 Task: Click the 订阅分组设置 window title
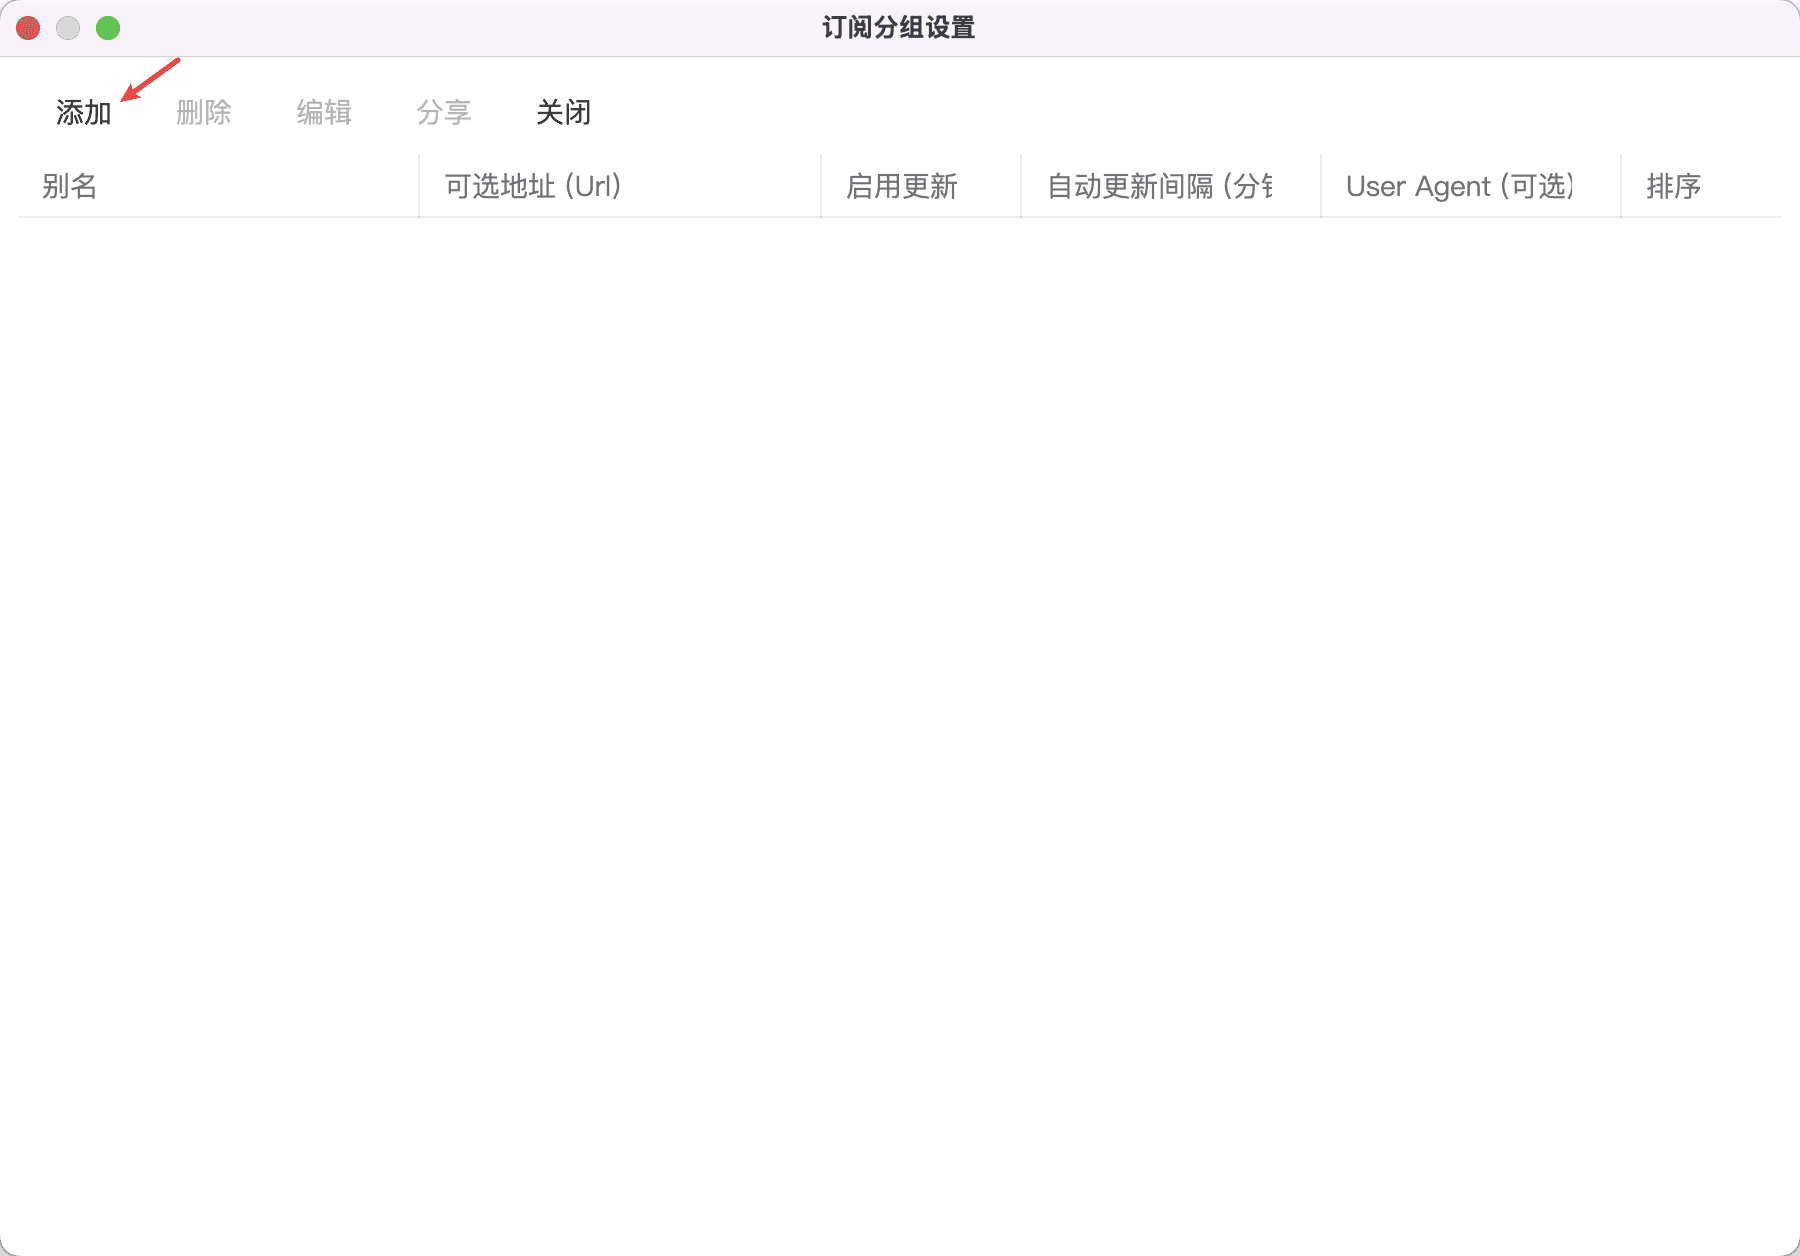898,28
